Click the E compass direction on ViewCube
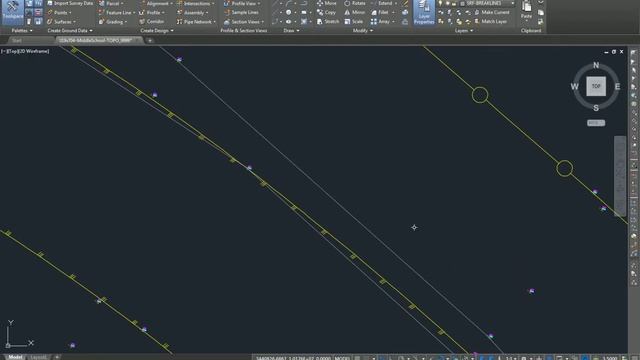This screenshot has height=360, width=640. 617,87
